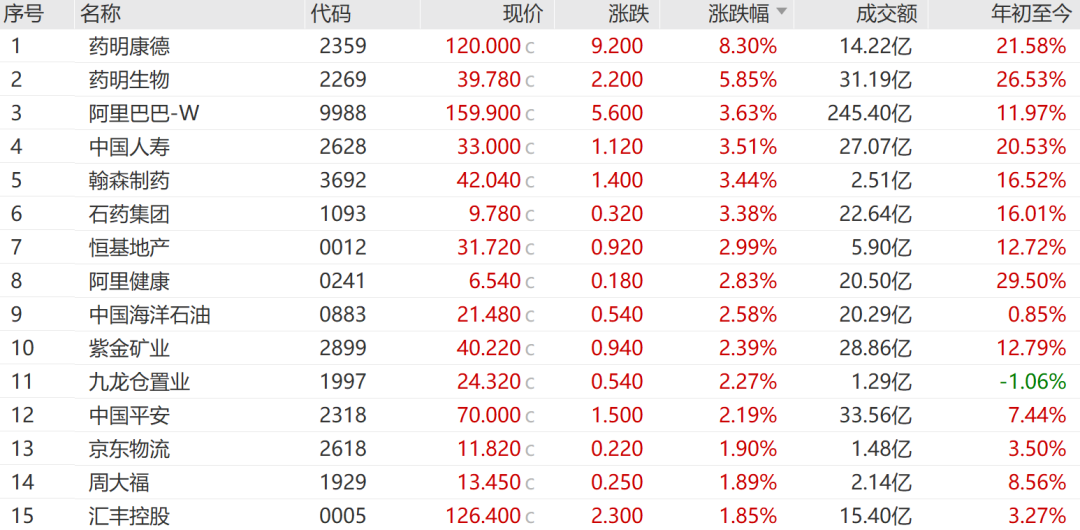Sort by 现价 column header

[522, 14]
